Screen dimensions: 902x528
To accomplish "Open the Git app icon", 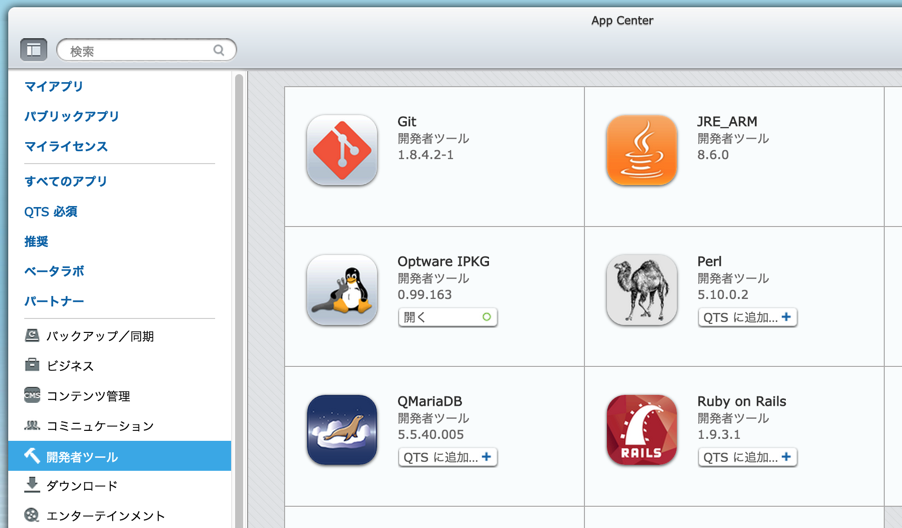I will pyautogui.click(x=342, y=150).
